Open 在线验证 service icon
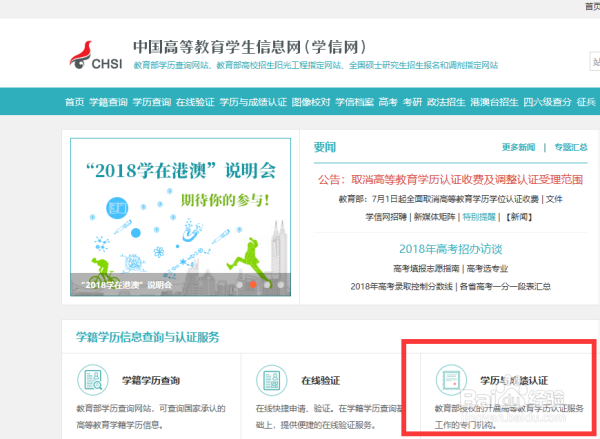The width and height of the screenshot is (600, 439). (x=272, y=380)
